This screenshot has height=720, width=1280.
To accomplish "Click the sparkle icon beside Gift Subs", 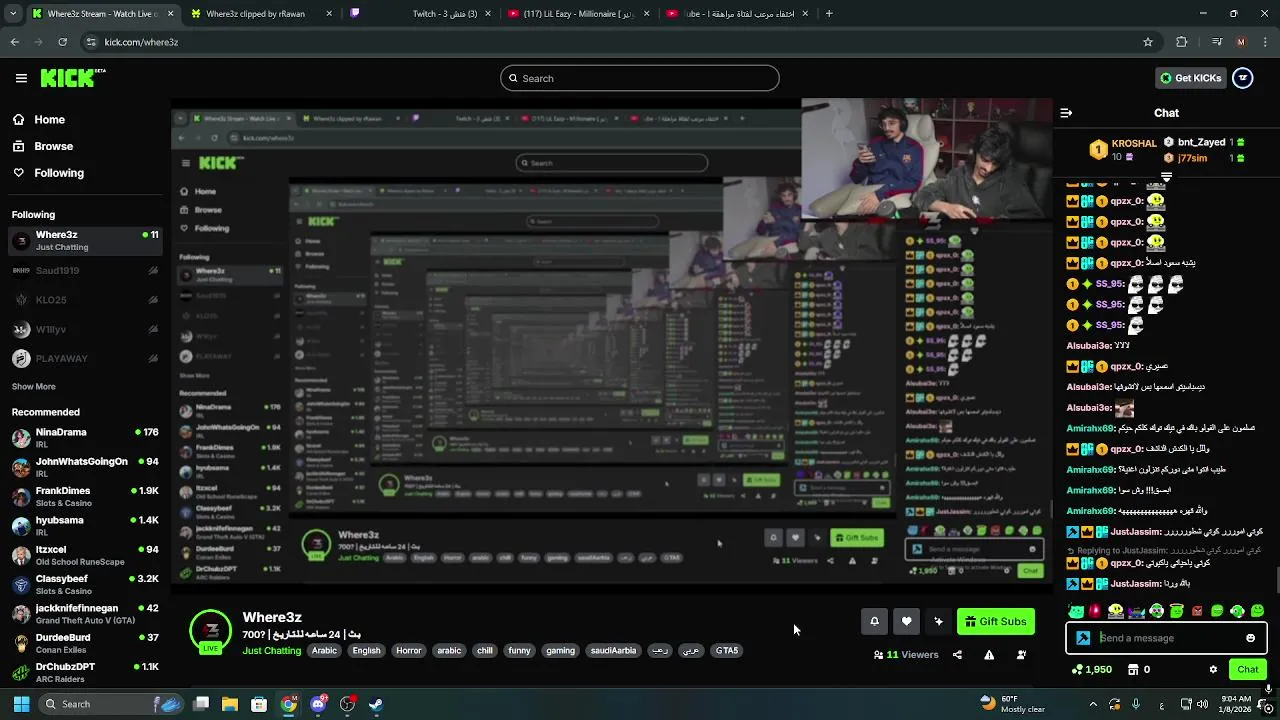I will pyautogui.click(x=938, y=621).
